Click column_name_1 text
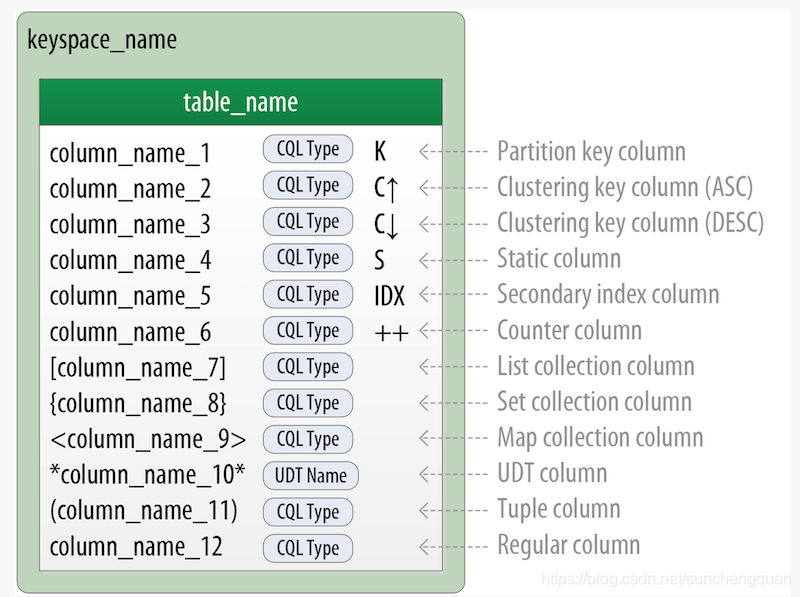Screen dimensions: 800x597 click(130, 153)
